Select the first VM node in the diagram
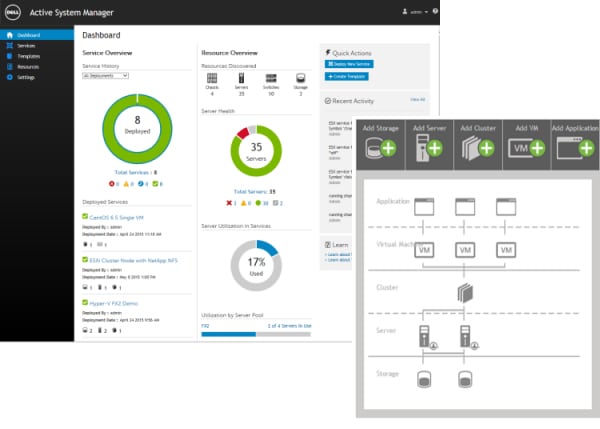600x429 pixels. click(x=424, y=250)
